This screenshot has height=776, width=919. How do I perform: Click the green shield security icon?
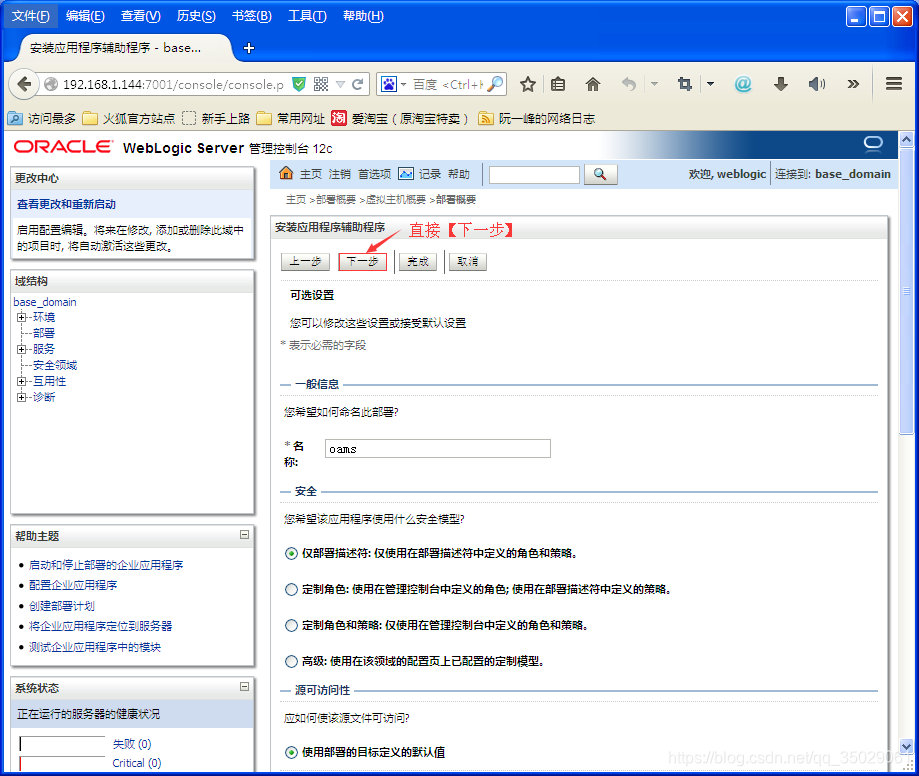click(x=299, y=84)
